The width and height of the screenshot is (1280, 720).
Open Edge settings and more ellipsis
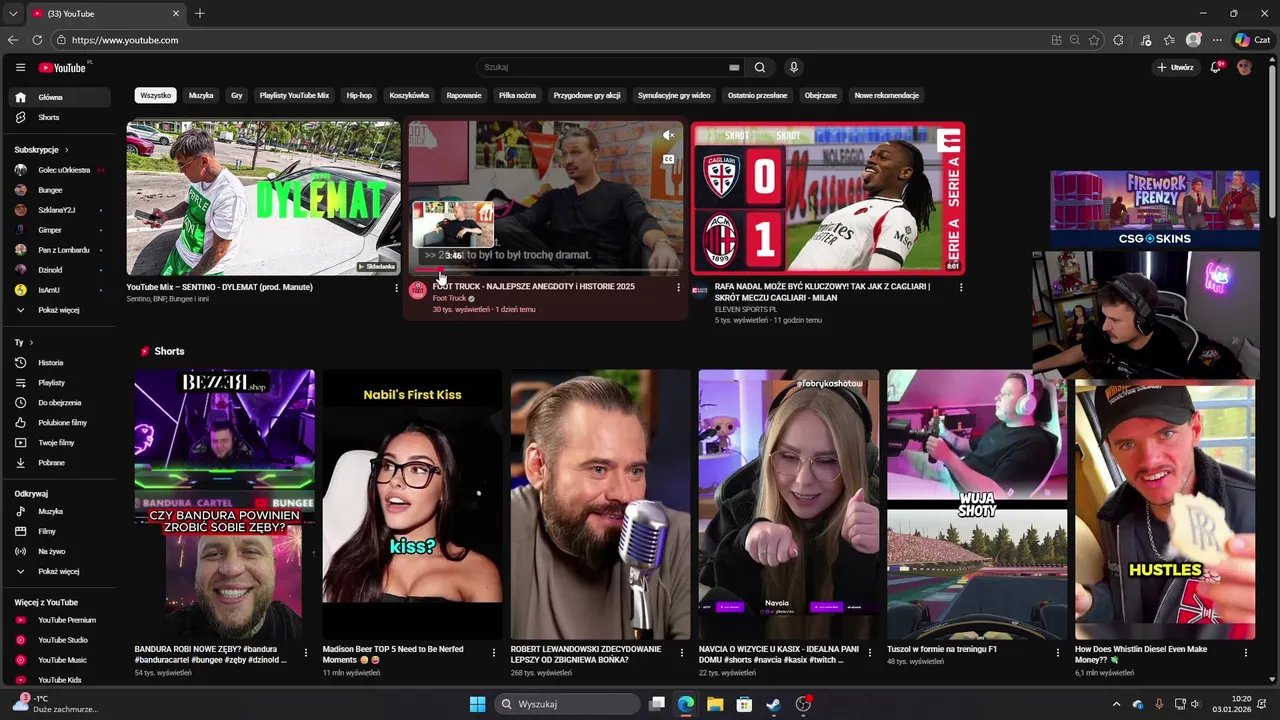coord(1217,40)
